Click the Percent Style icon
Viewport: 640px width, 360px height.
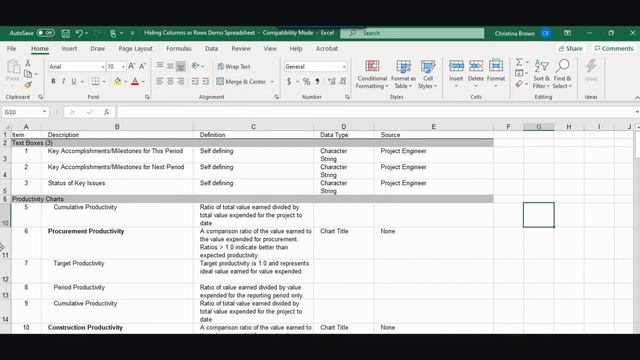pyautogui.click(x=306, y=82)
